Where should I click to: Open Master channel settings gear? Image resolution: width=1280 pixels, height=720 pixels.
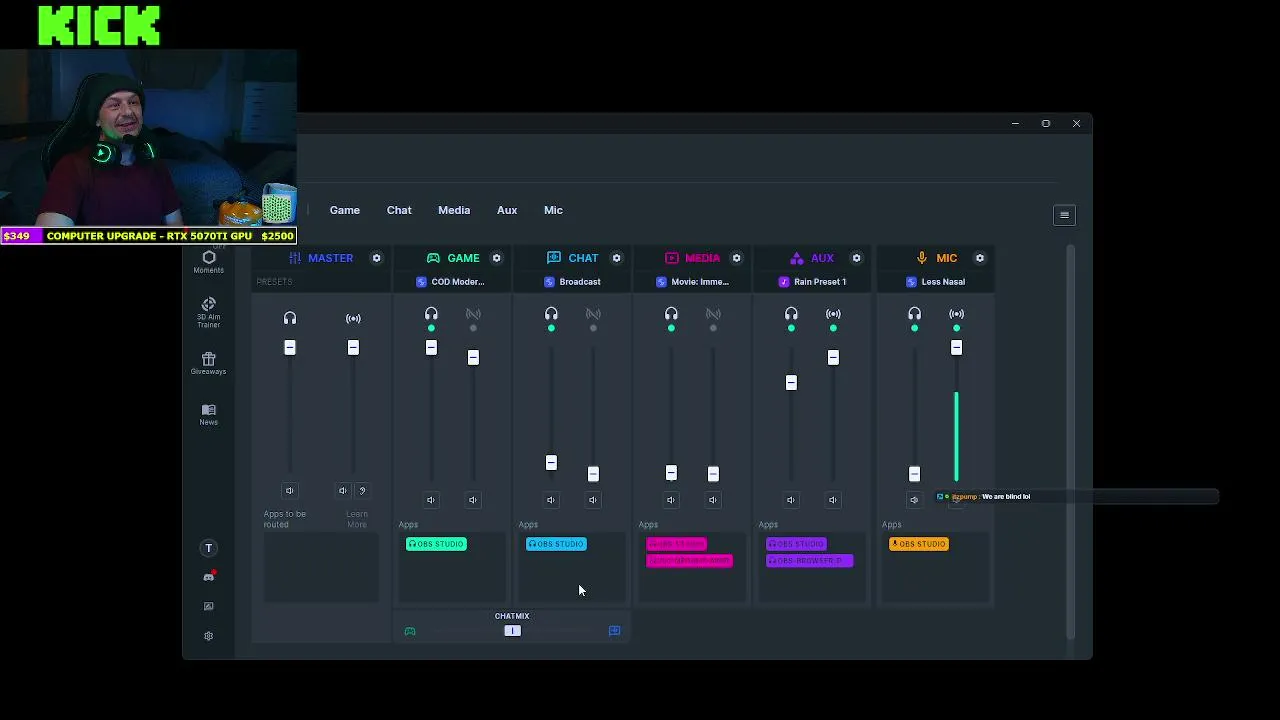(x=377, y=258)
